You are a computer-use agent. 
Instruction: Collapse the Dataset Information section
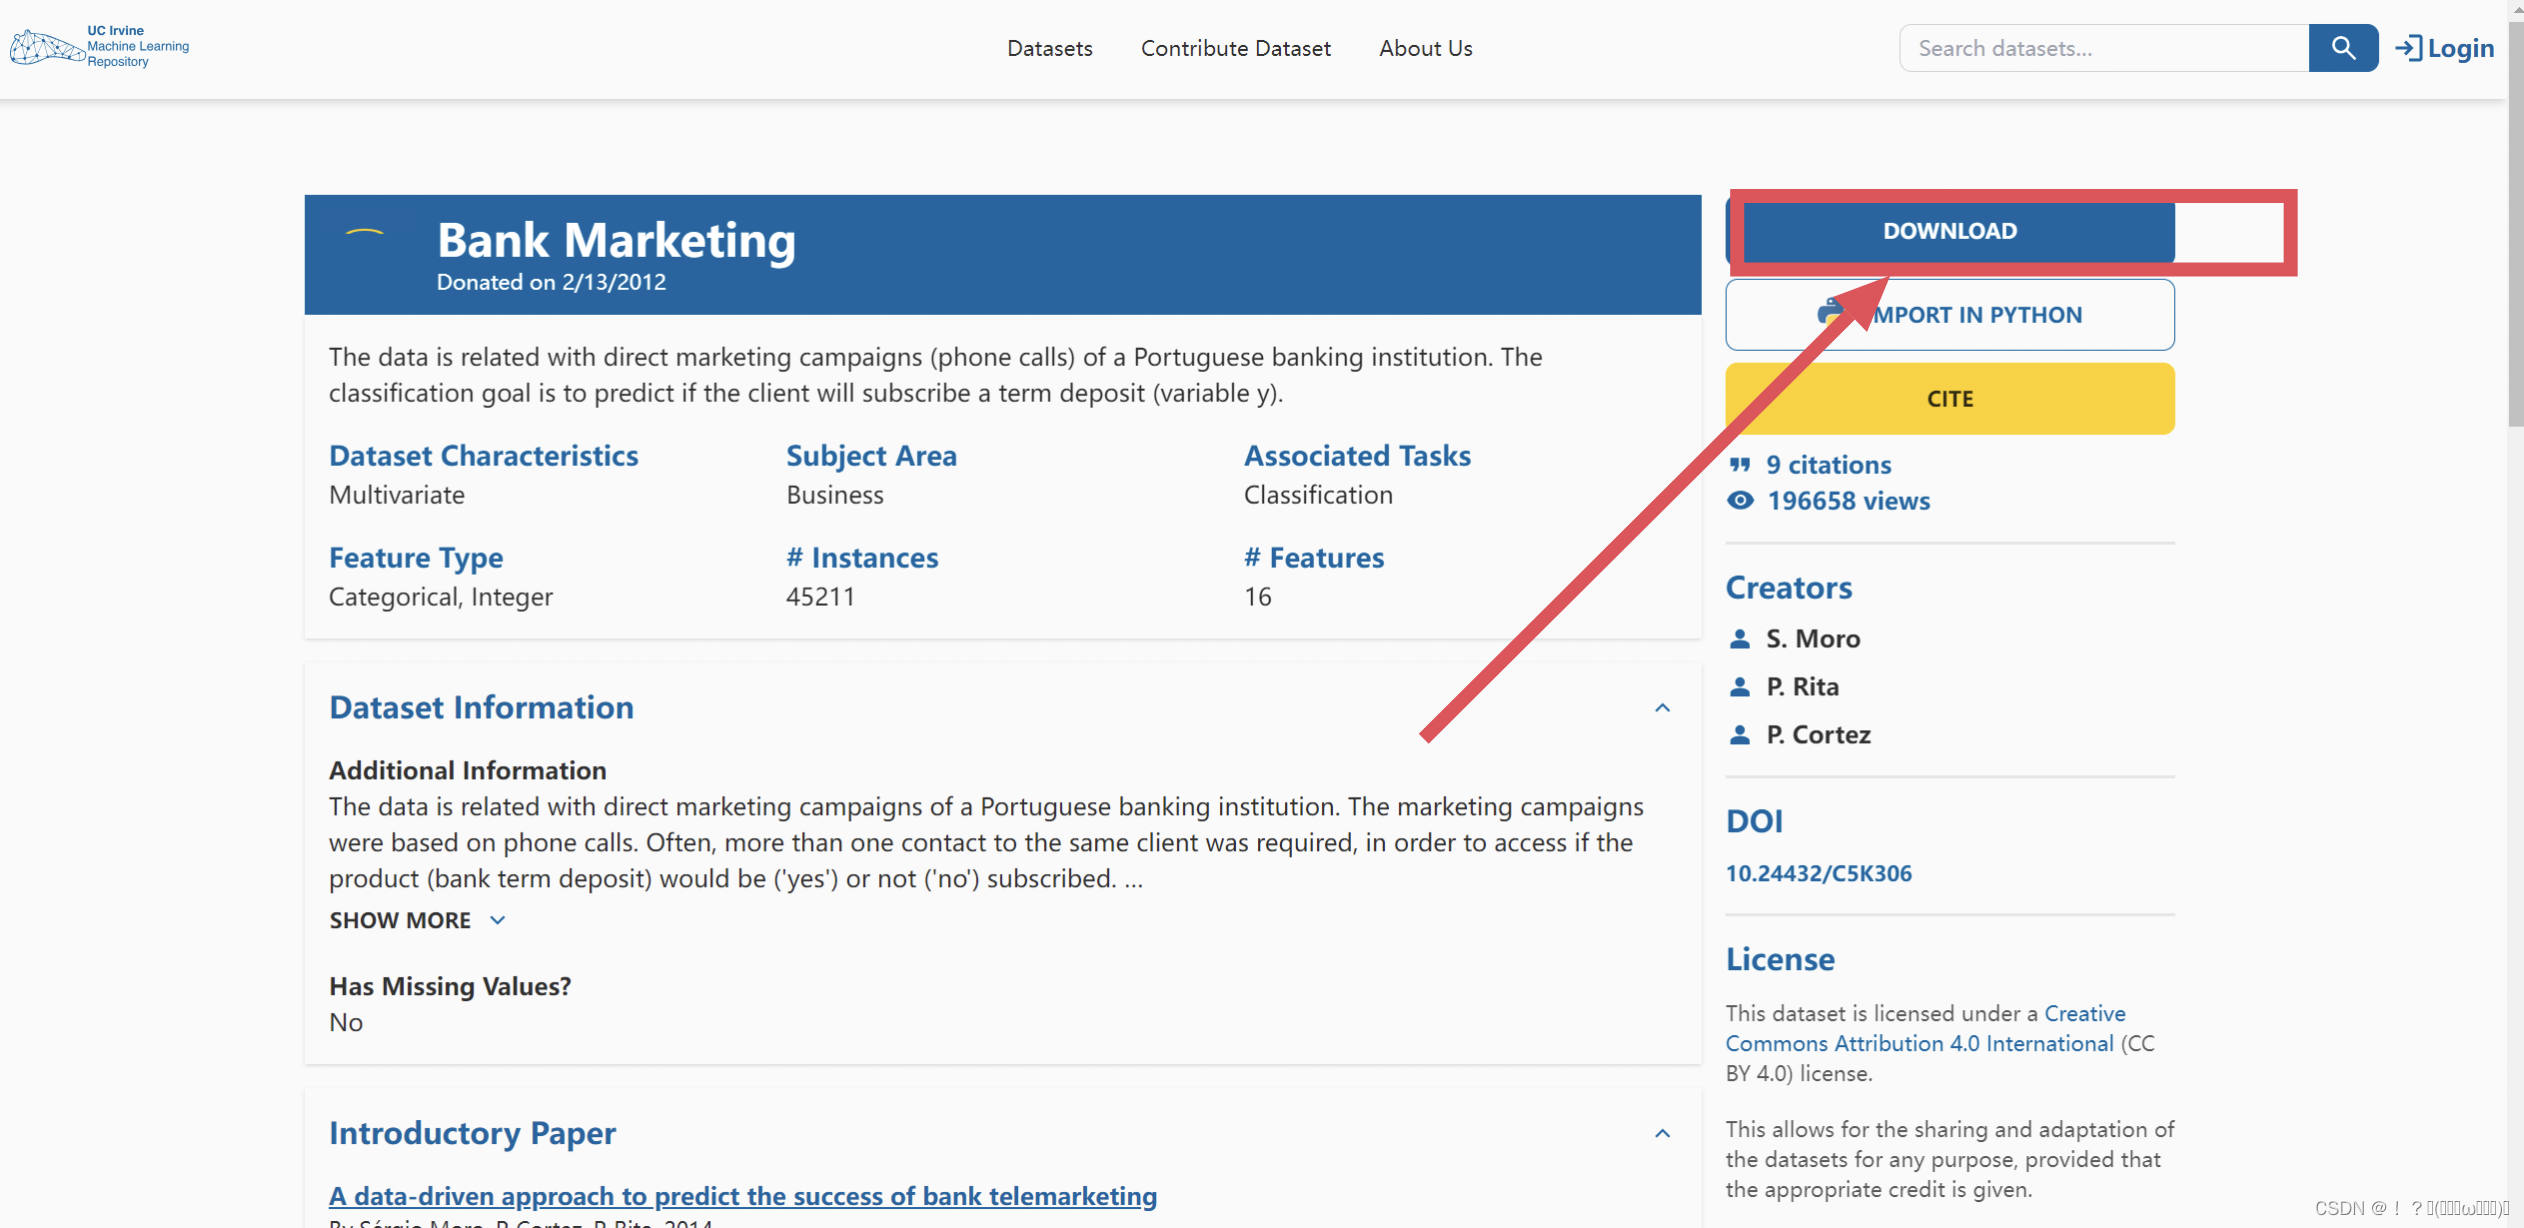[1662, 708]
